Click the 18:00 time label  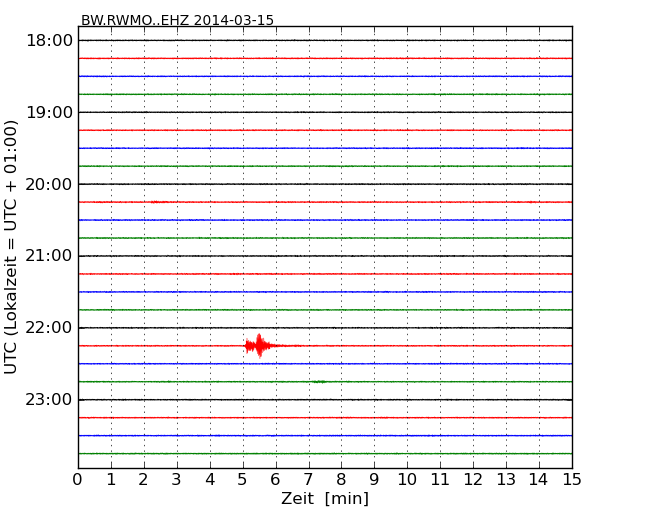click(49, 41)
